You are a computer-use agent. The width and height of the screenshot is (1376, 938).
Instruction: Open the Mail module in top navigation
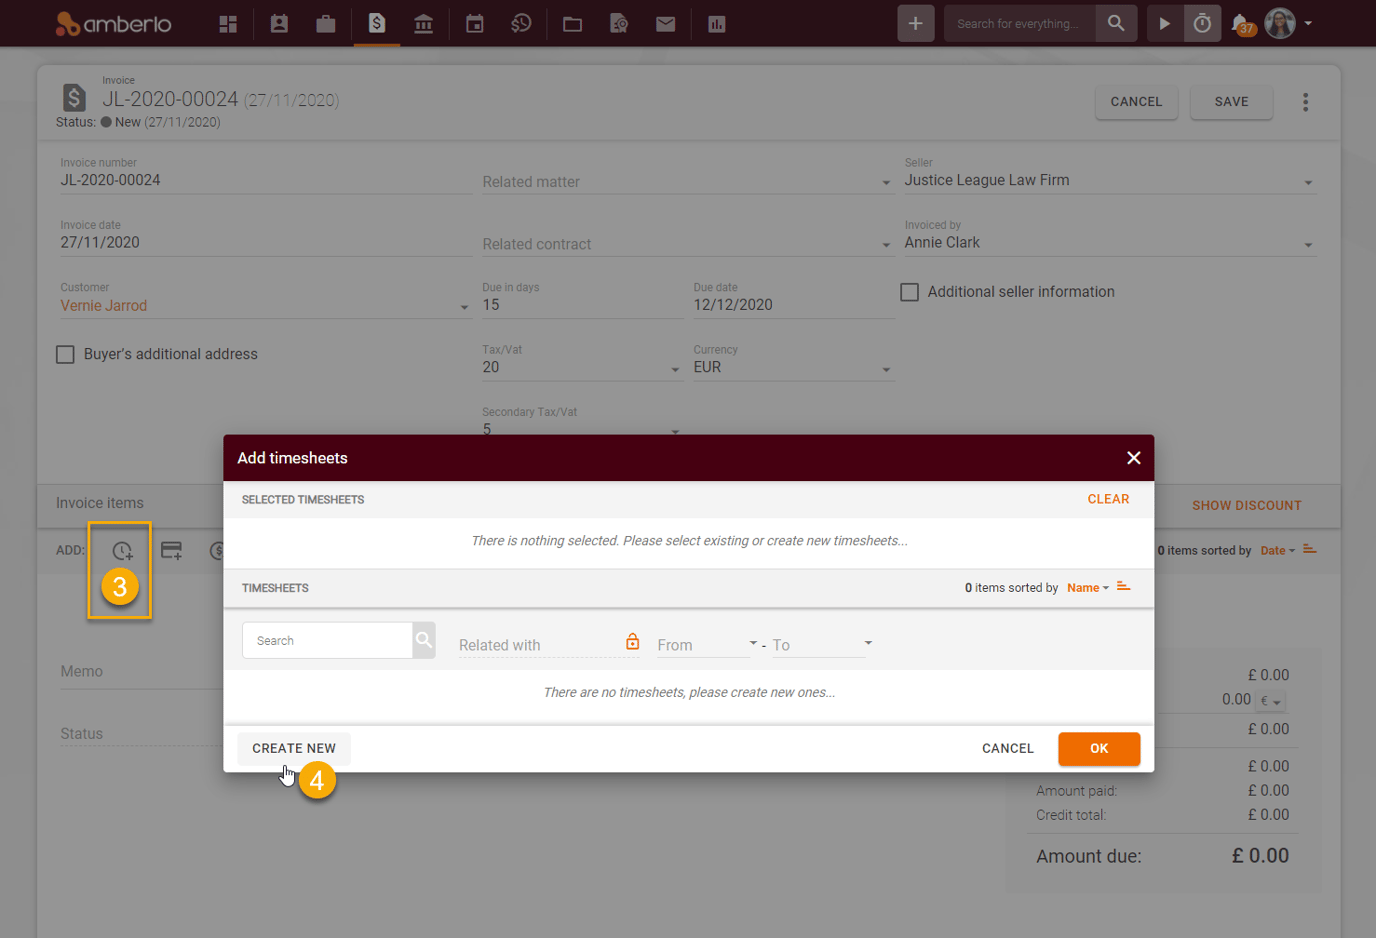(x=665, y=22)
